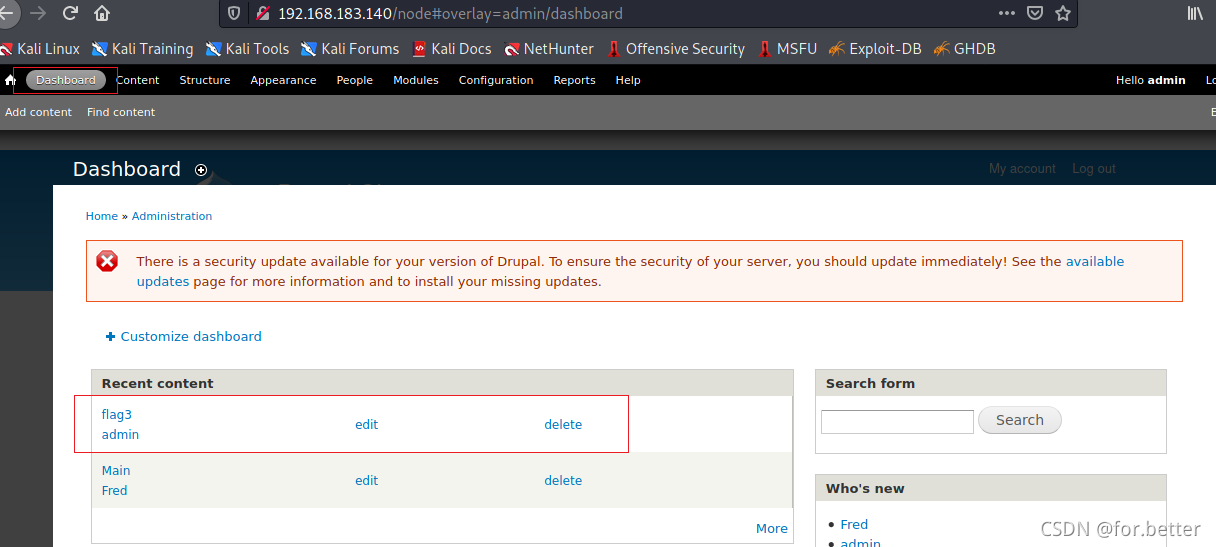Open the Reports admin menu
This screenshot has width=1216, height=547.
point(574,80)
